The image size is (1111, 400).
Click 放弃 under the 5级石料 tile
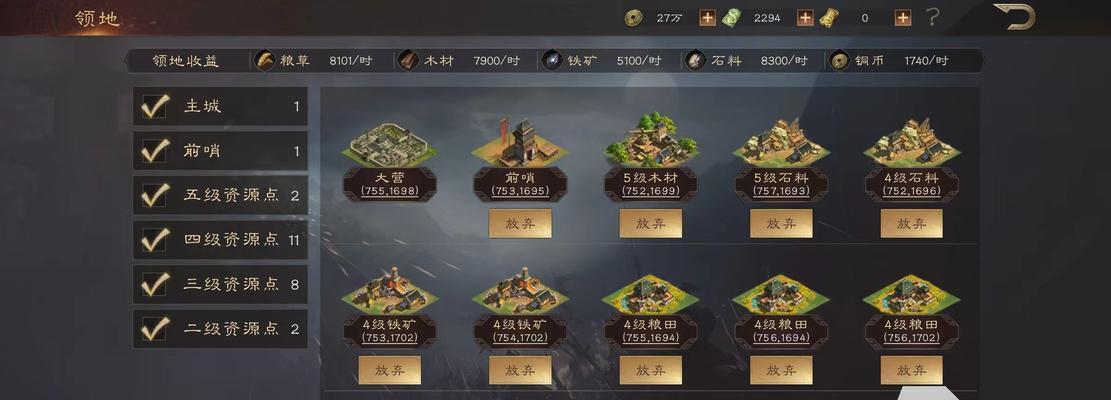[782, 223]
